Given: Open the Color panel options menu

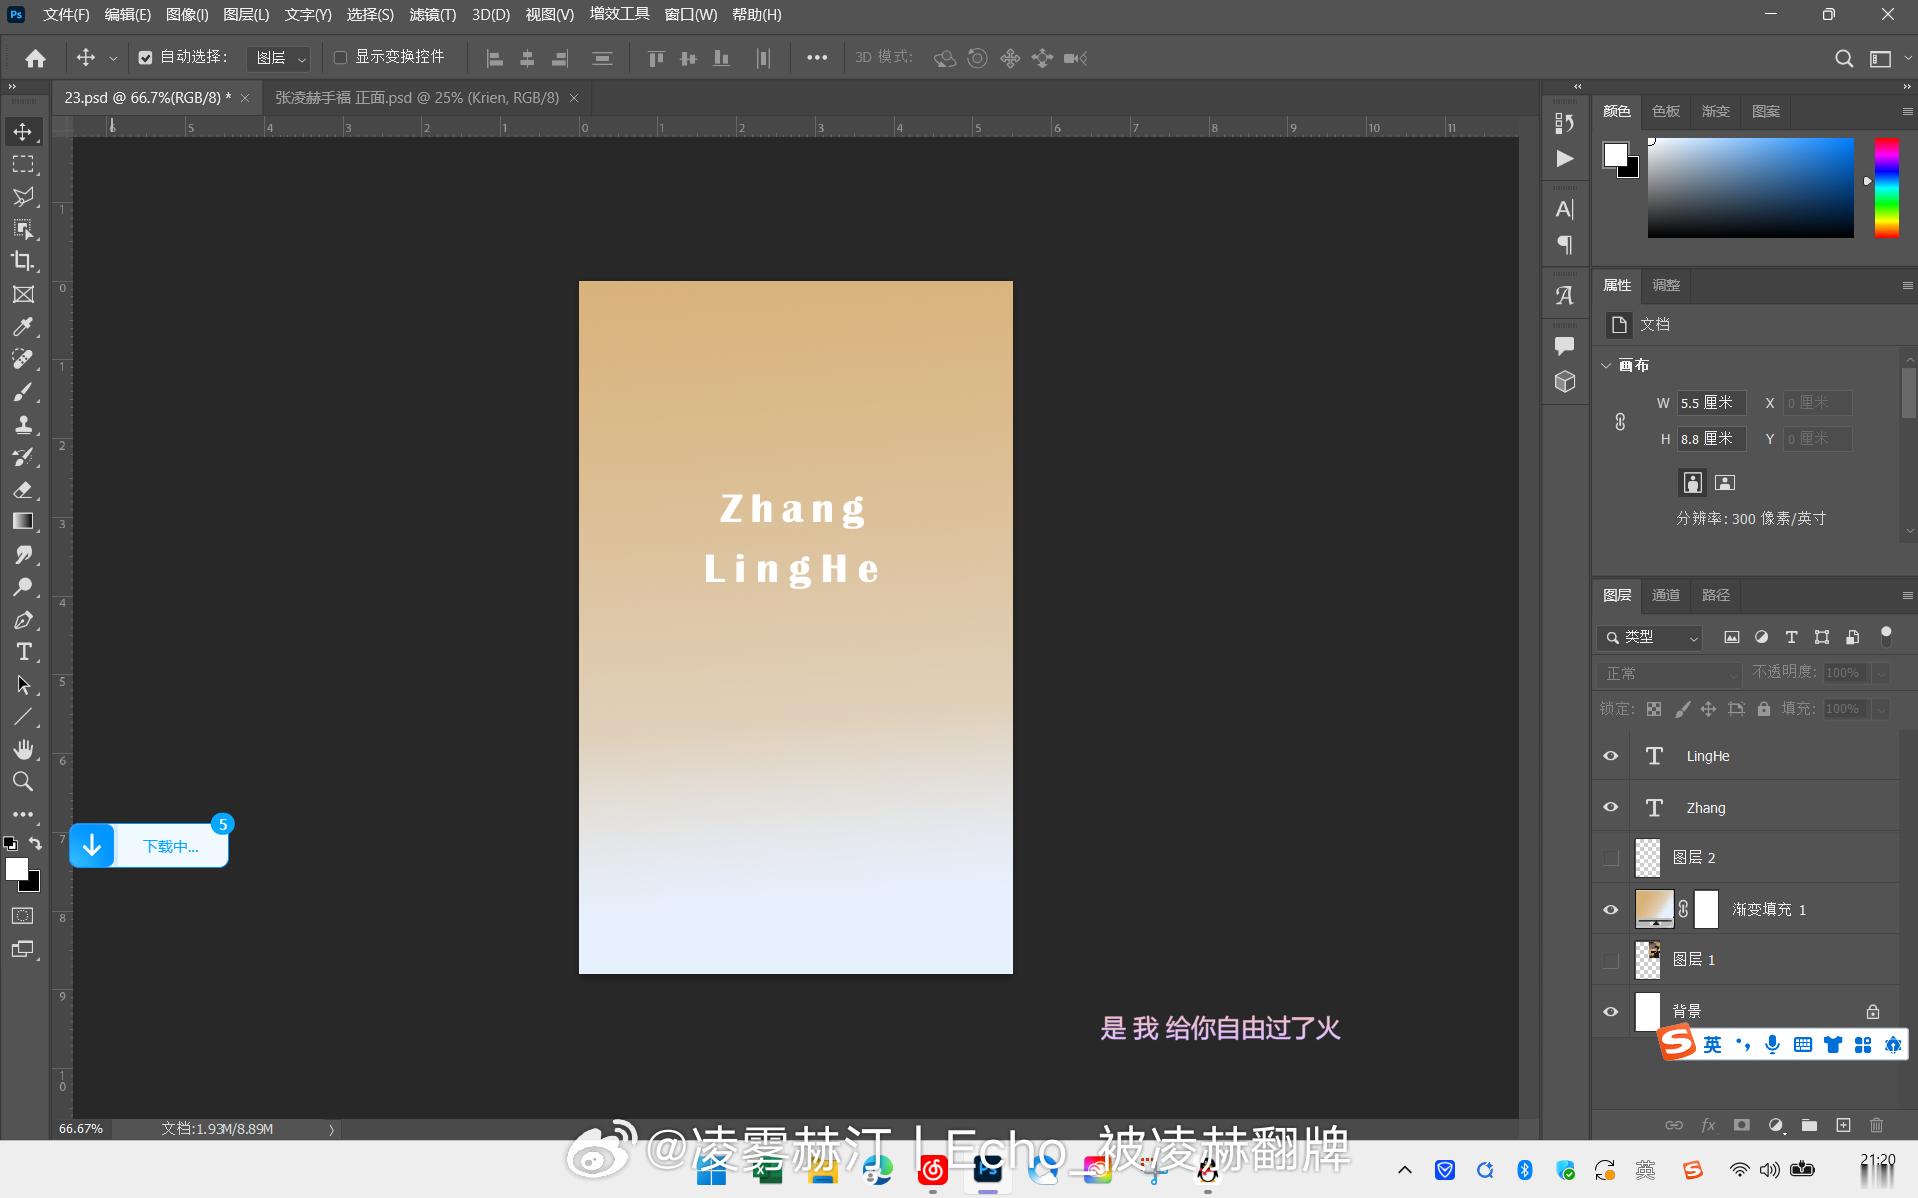Looking at the screenshot, I should (x=1907, y=111).
